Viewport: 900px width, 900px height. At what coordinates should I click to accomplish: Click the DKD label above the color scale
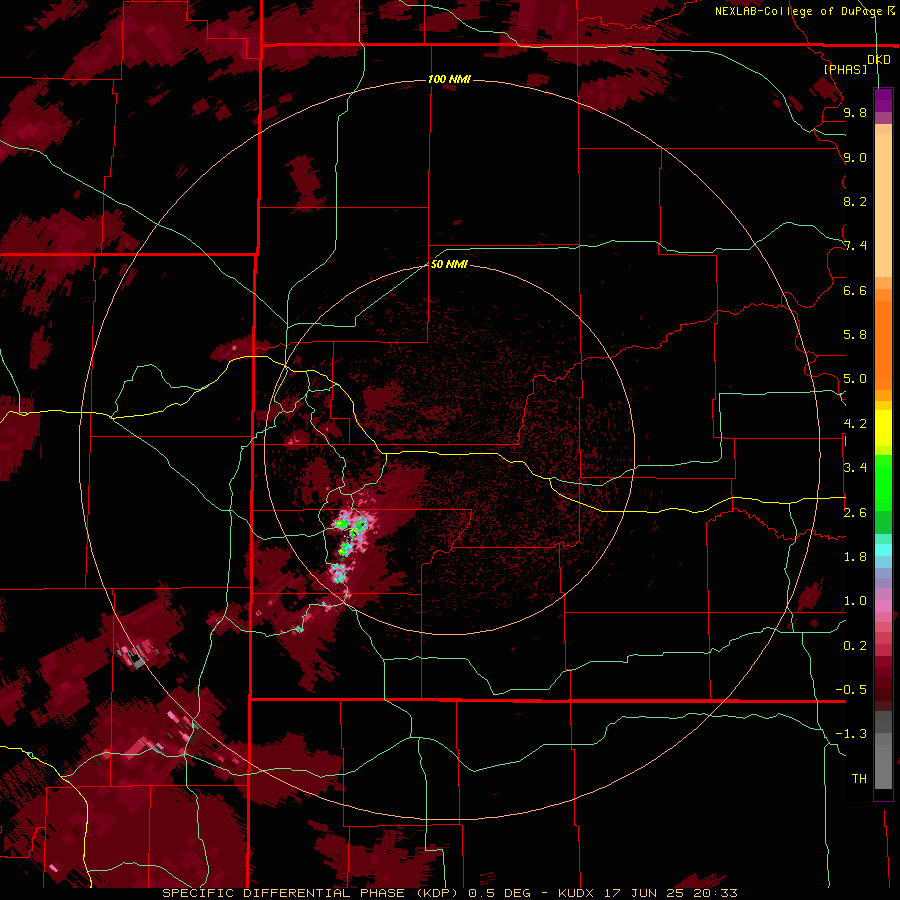(879, 60)
